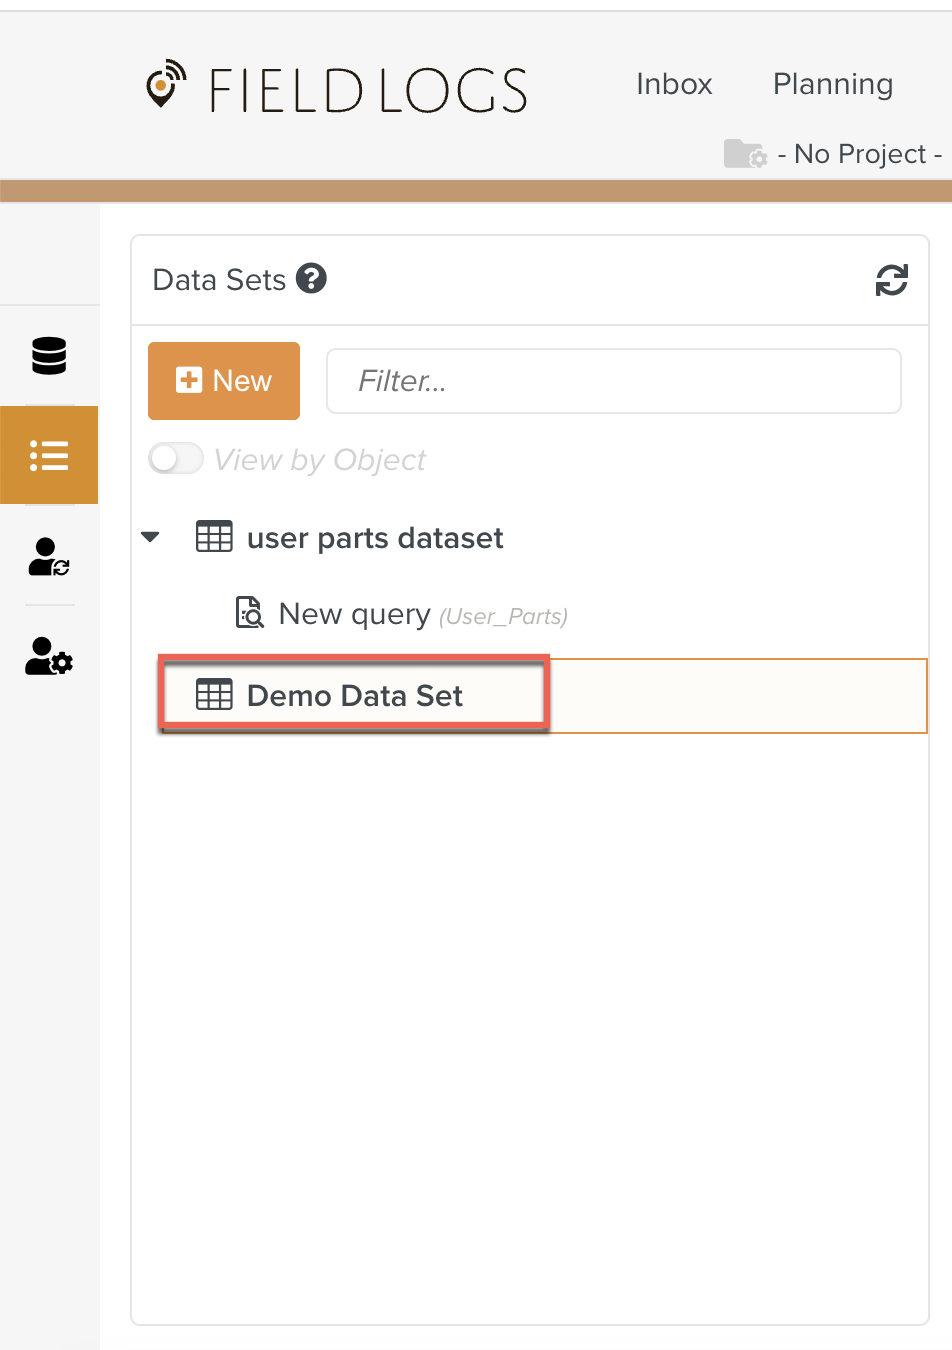
Task: Focus the Filter text field
Action: click(613, 381)
